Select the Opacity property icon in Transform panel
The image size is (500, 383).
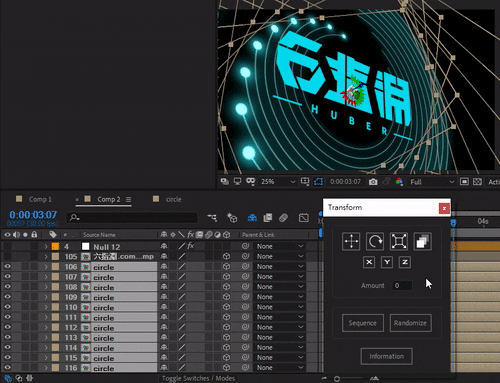[422, 241]
